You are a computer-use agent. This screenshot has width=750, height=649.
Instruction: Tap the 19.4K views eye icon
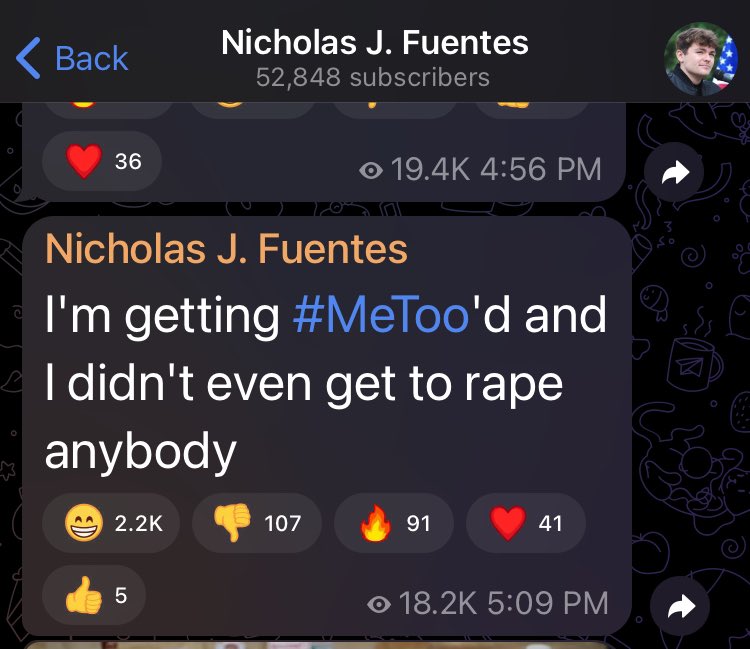pyautogui.click(x=371, y=170)
